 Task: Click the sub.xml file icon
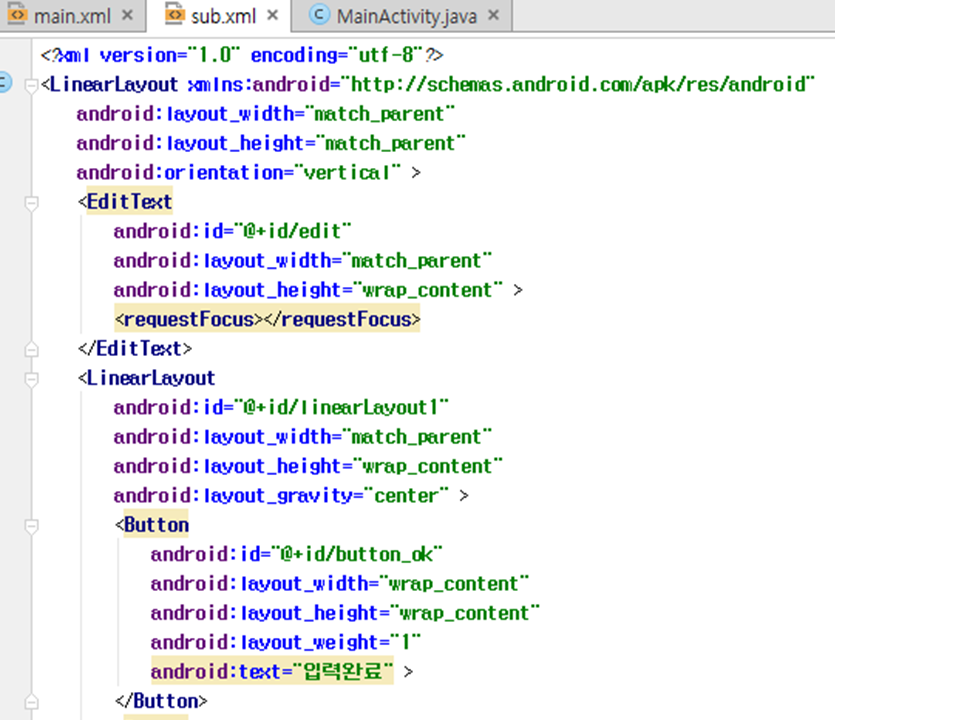pyautogui.click(x=174, y=15)
